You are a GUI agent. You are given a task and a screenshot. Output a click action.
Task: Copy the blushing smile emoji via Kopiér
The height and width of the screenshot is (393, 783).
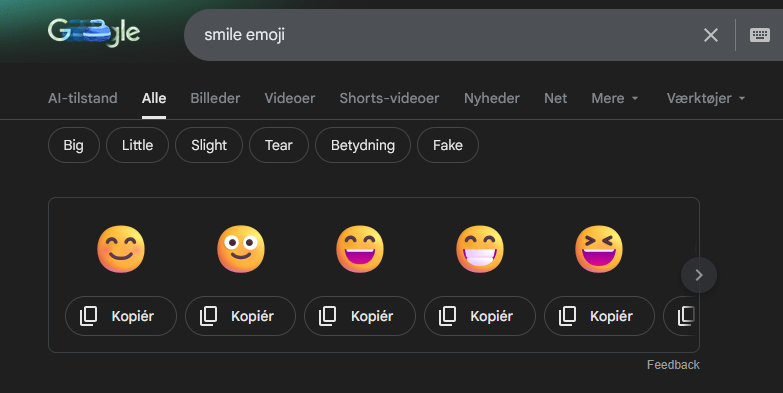point(121,316)
